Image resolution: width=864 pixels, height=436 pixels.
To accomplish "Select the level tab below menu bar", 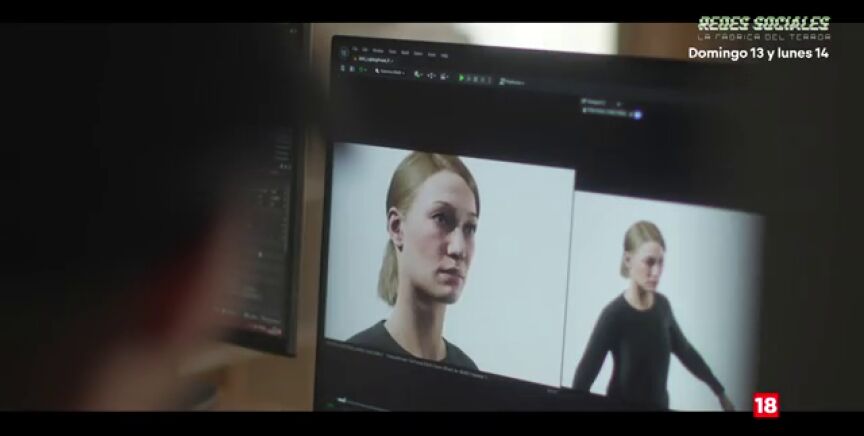I will pyautogui.click(x=372, y=60).
